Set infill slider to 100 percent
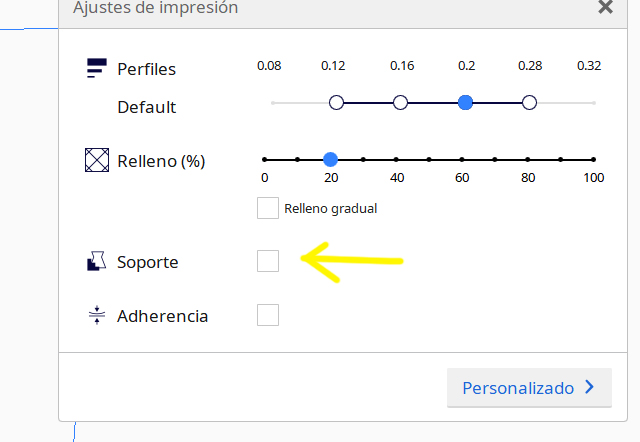This screenshot has width=640, height=442. (x=594, y=159)
